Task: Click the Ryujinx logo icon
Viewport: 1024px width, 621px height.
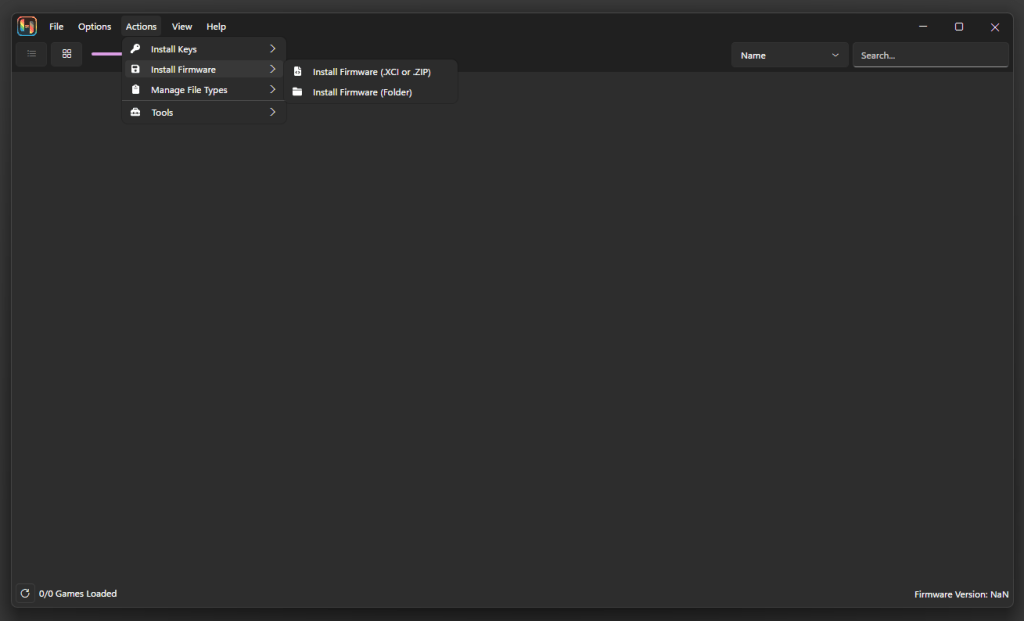Action: point(27,26)
